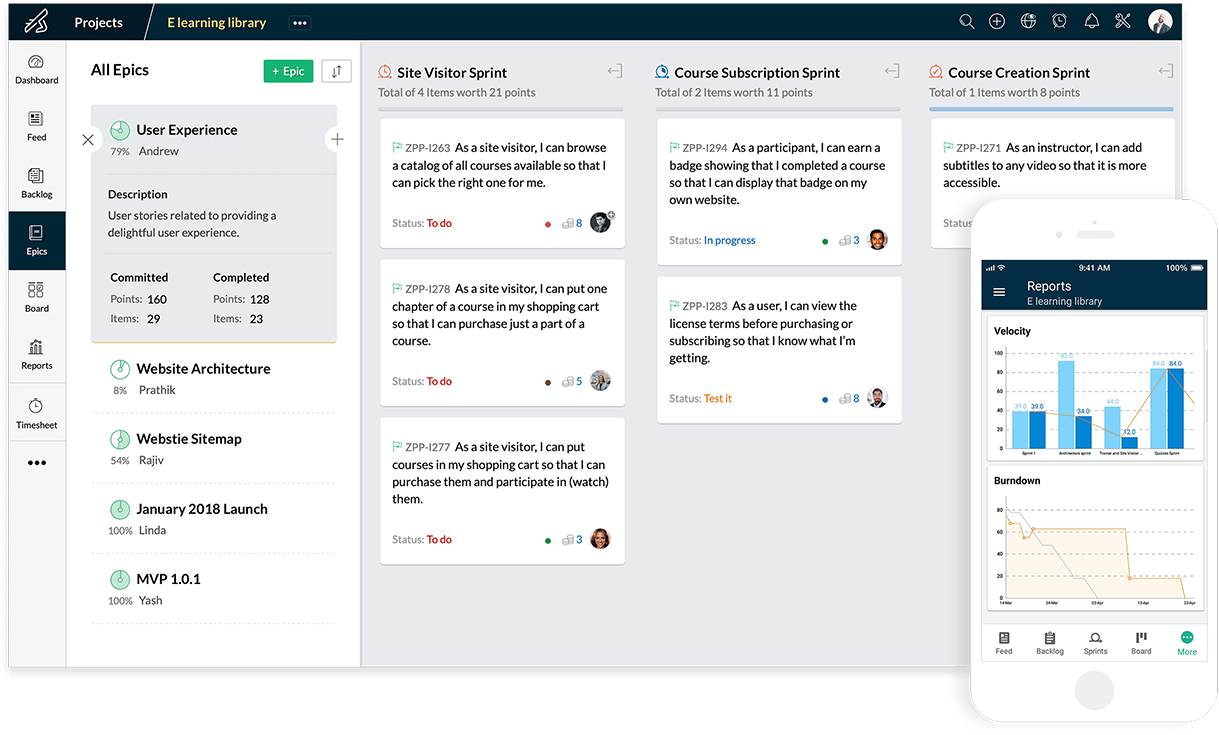Close the User Experience epic details
Image resolution: width=1219 pixels, height=735 pixels.
point(88,140)
